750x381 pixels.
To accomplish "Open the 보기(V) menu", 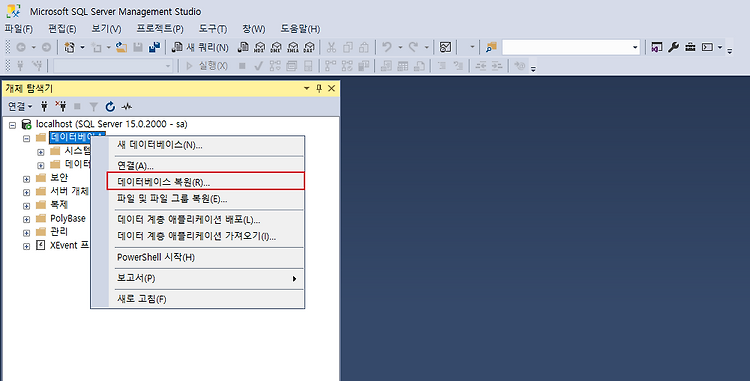I will pyautogui.click(x=106, y=29).
